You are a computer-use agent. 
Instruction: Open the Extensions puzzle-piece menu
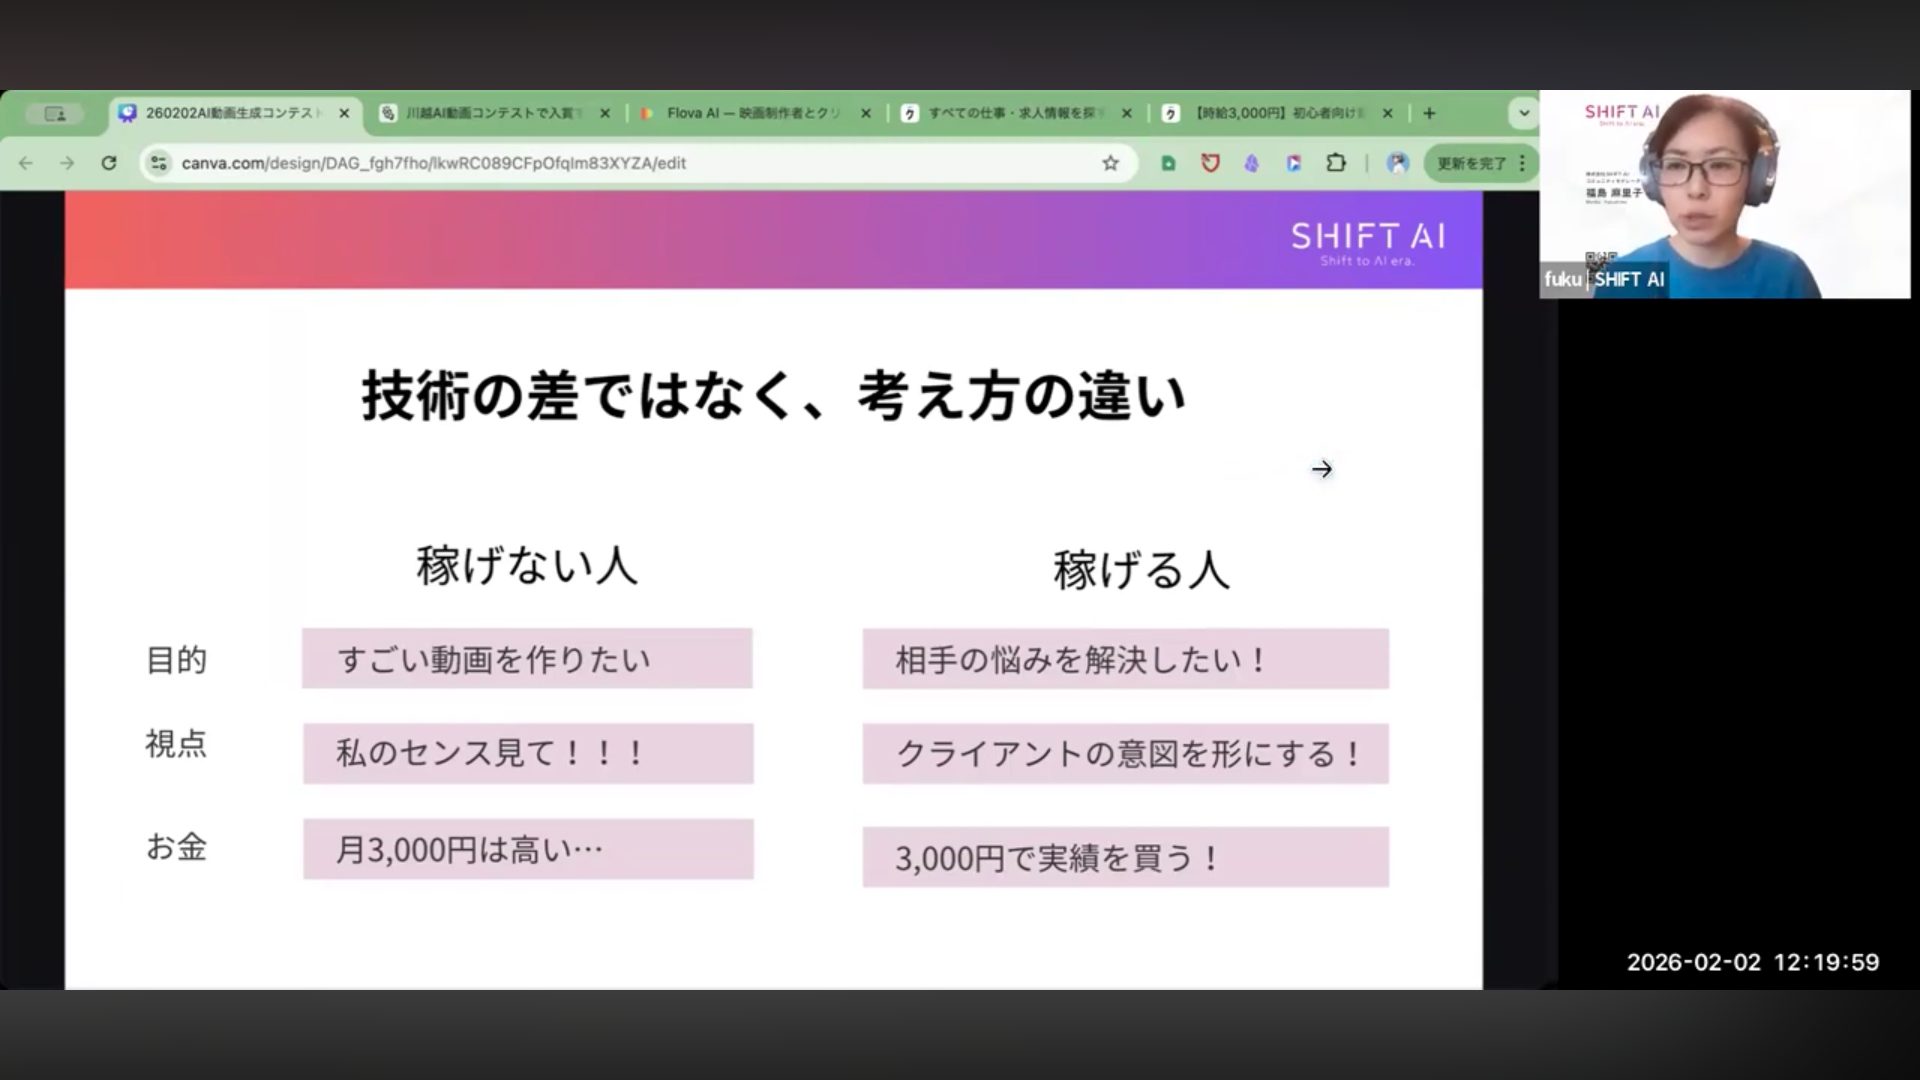(x=1336, y=163)
